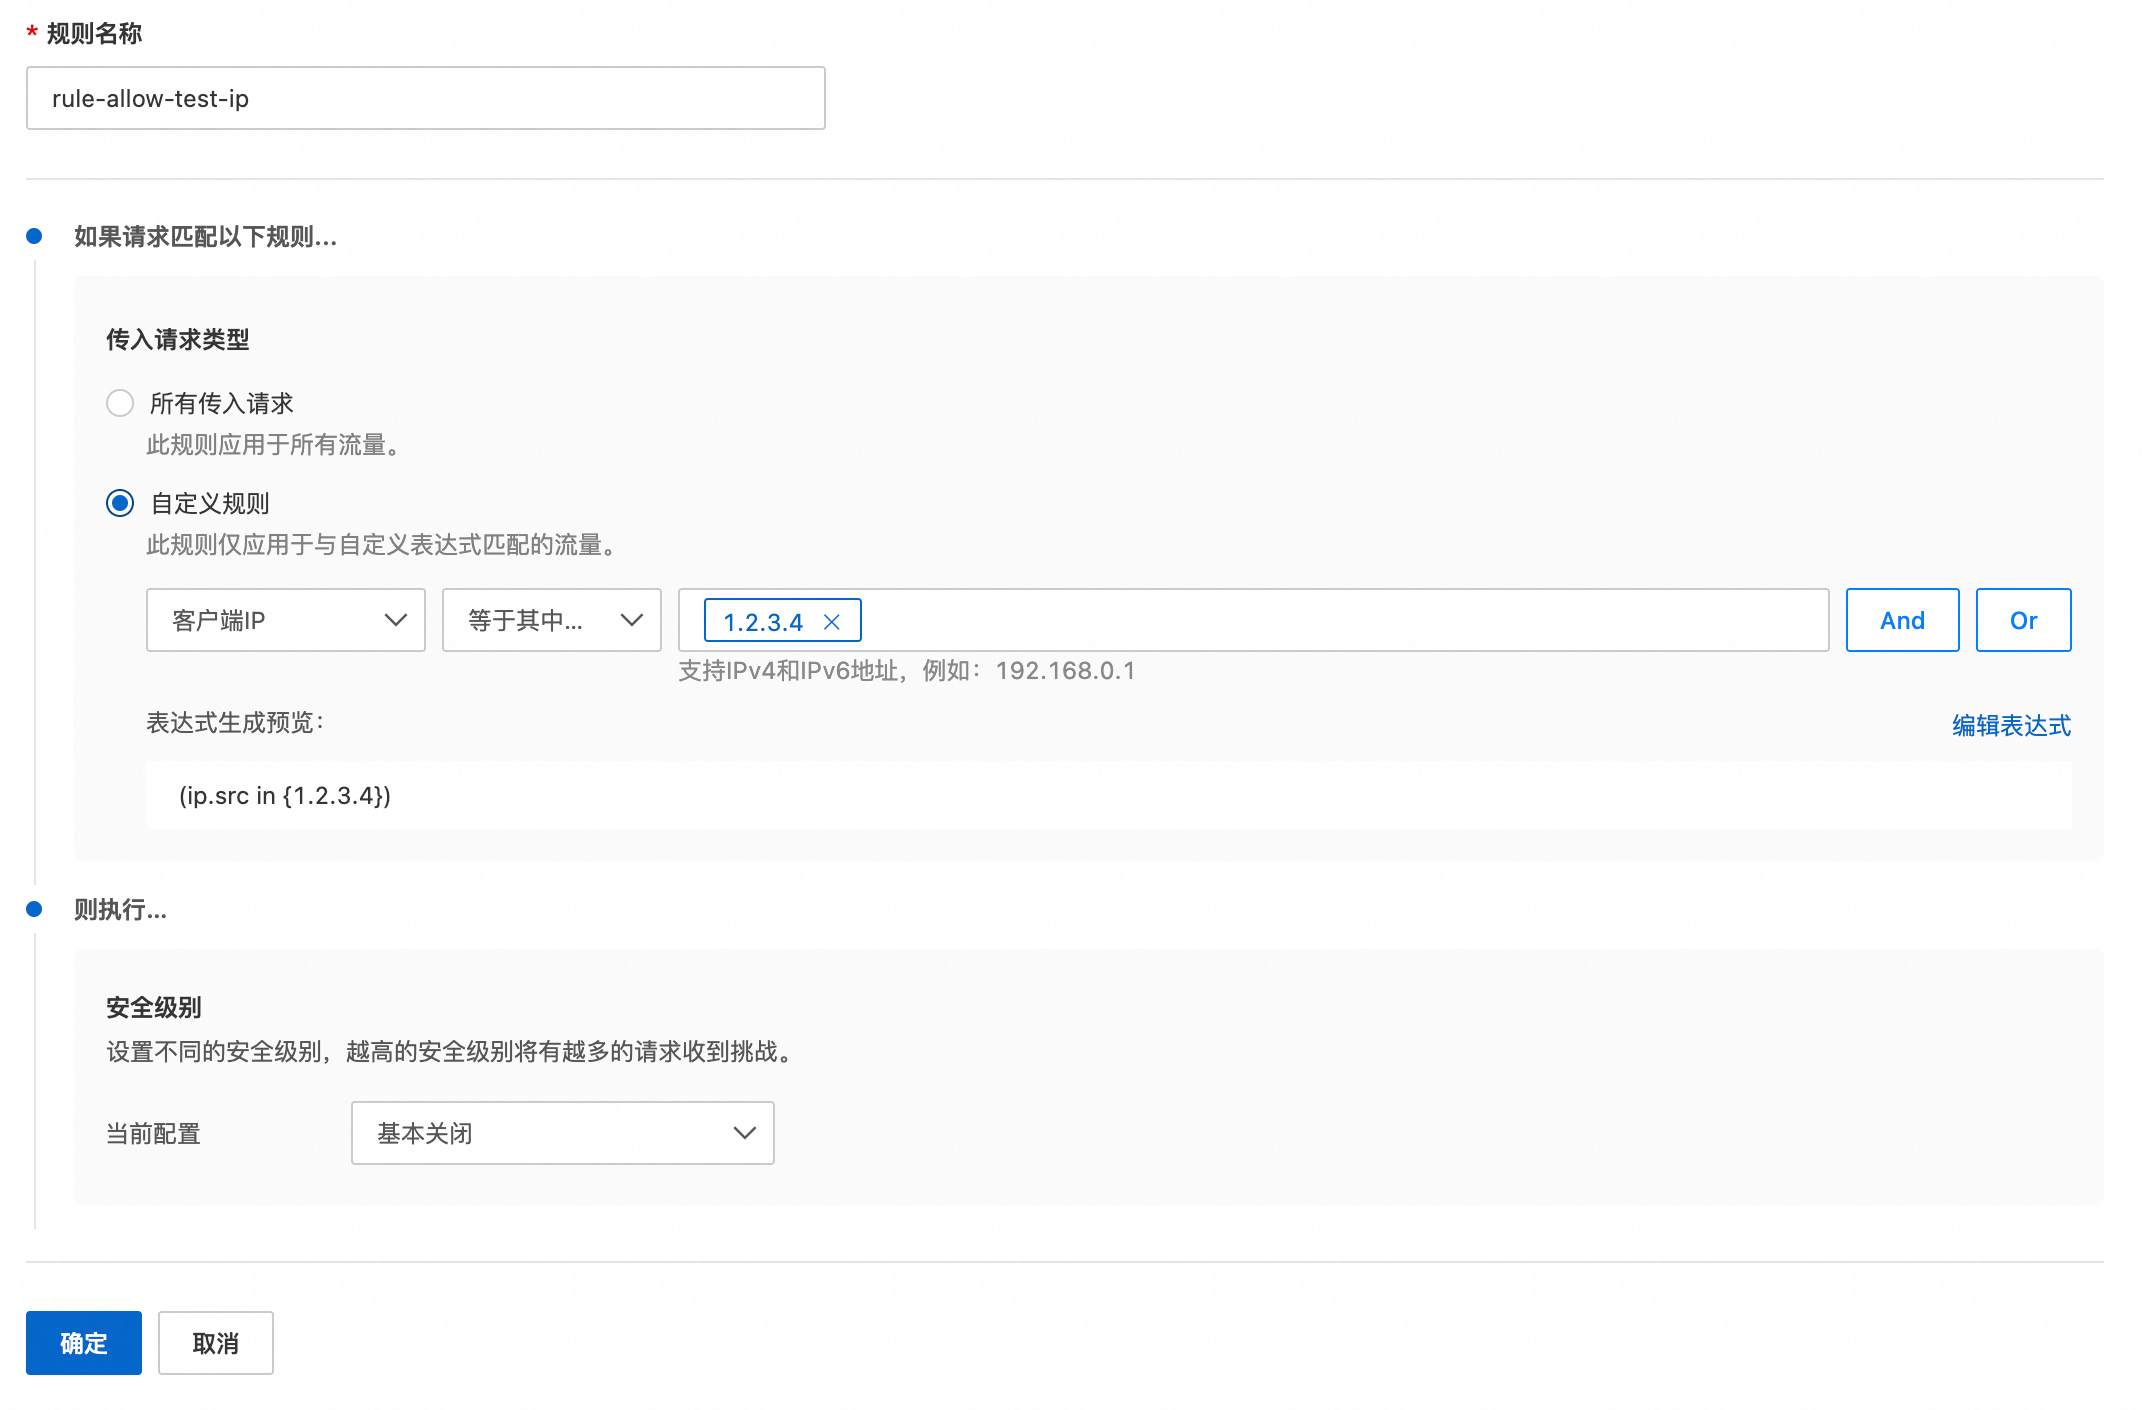Open the 客户端IP field dropdown
The image size is (2144, 1410).
tap(285, 620)
